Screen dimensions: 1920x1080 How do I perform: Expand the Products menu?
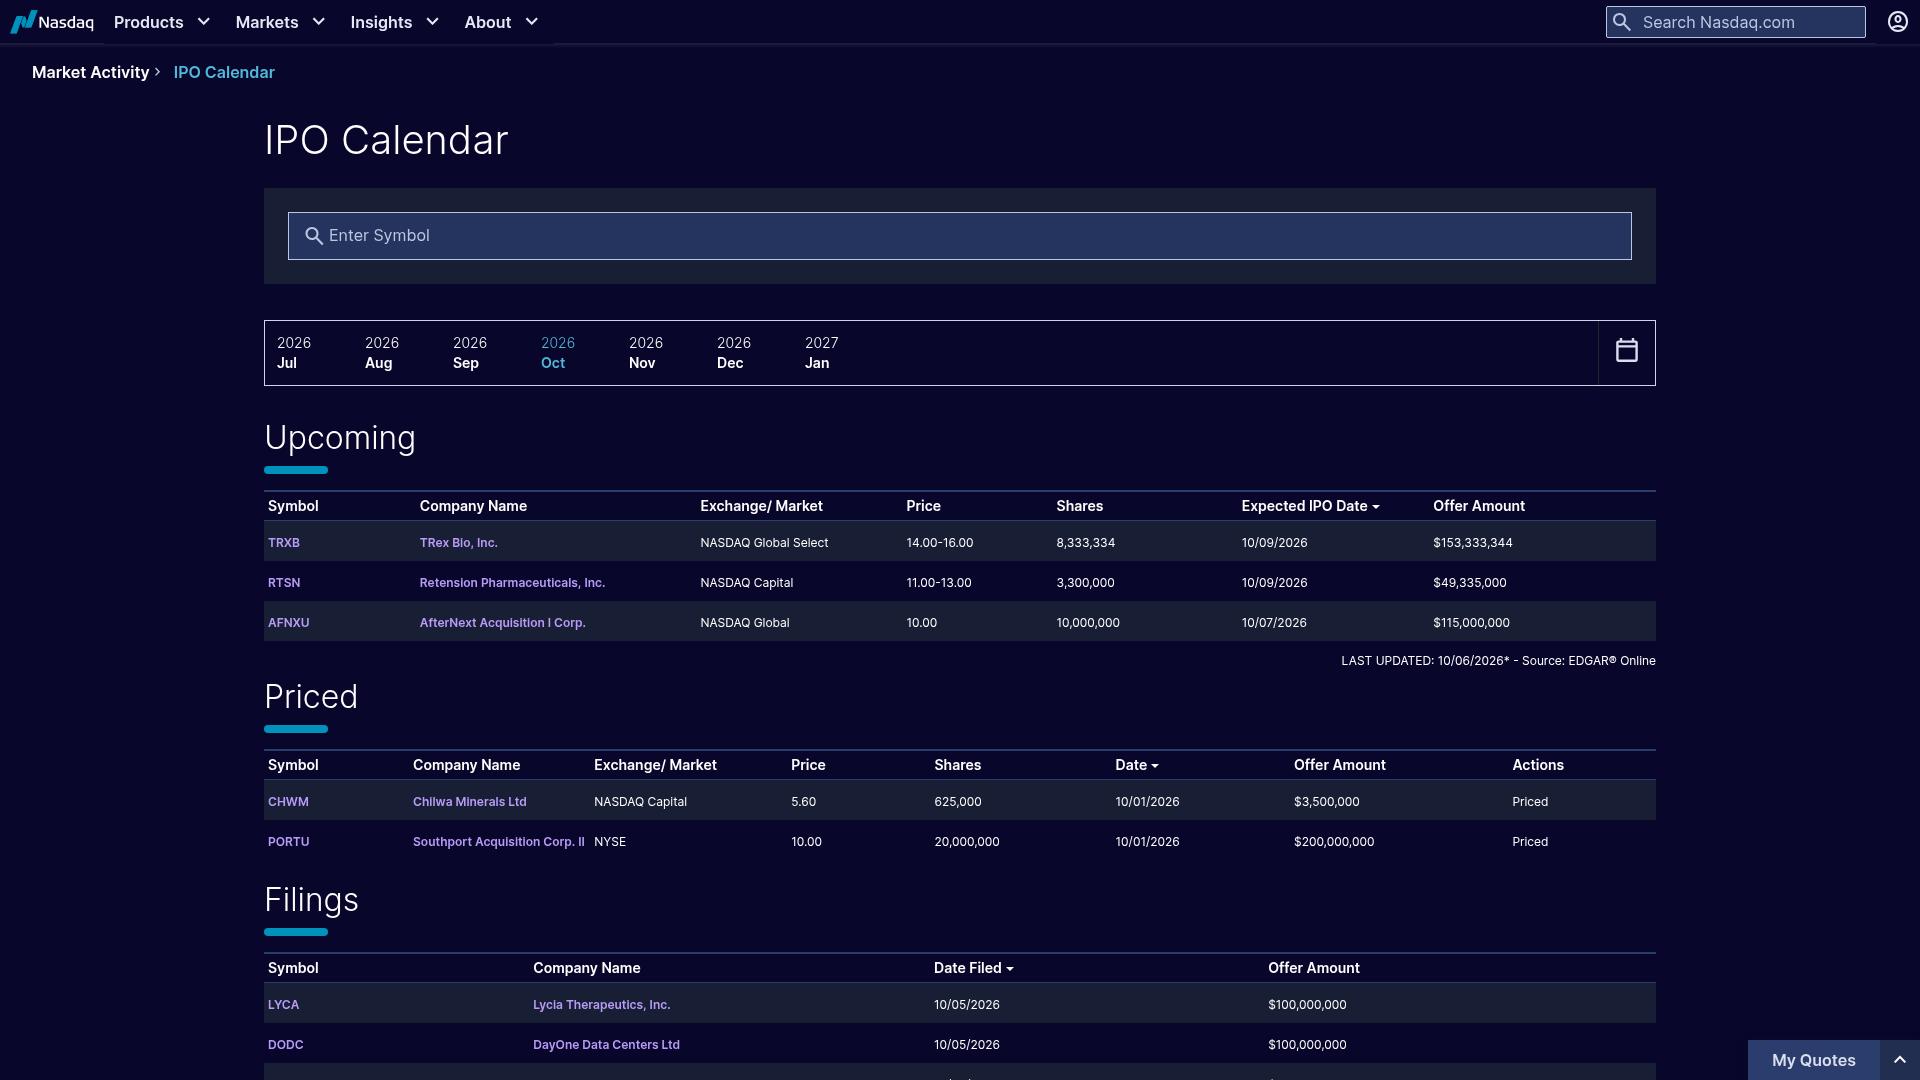pos(162,22)
